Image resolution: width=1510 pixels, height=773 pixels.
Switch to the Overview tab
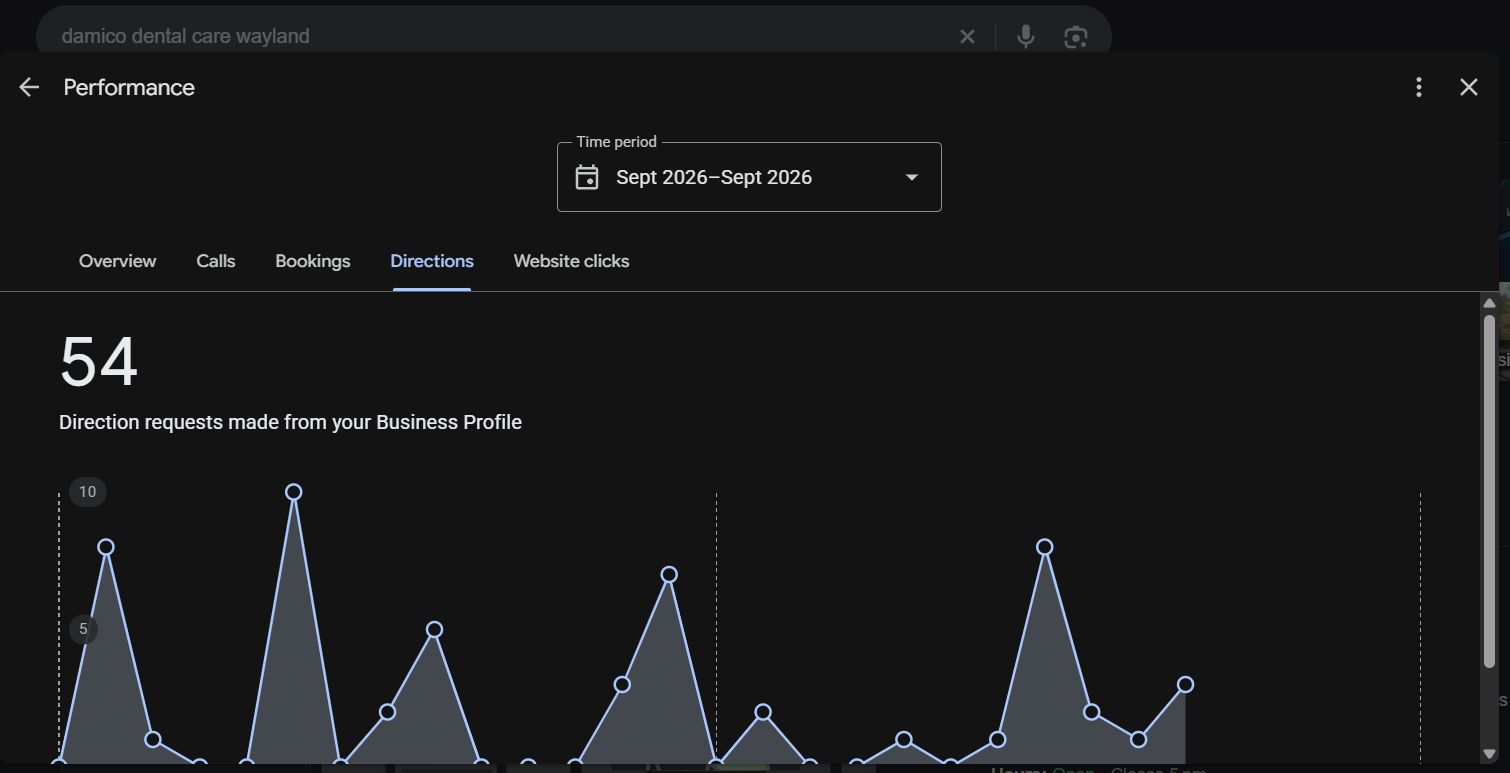coord(117,261)
